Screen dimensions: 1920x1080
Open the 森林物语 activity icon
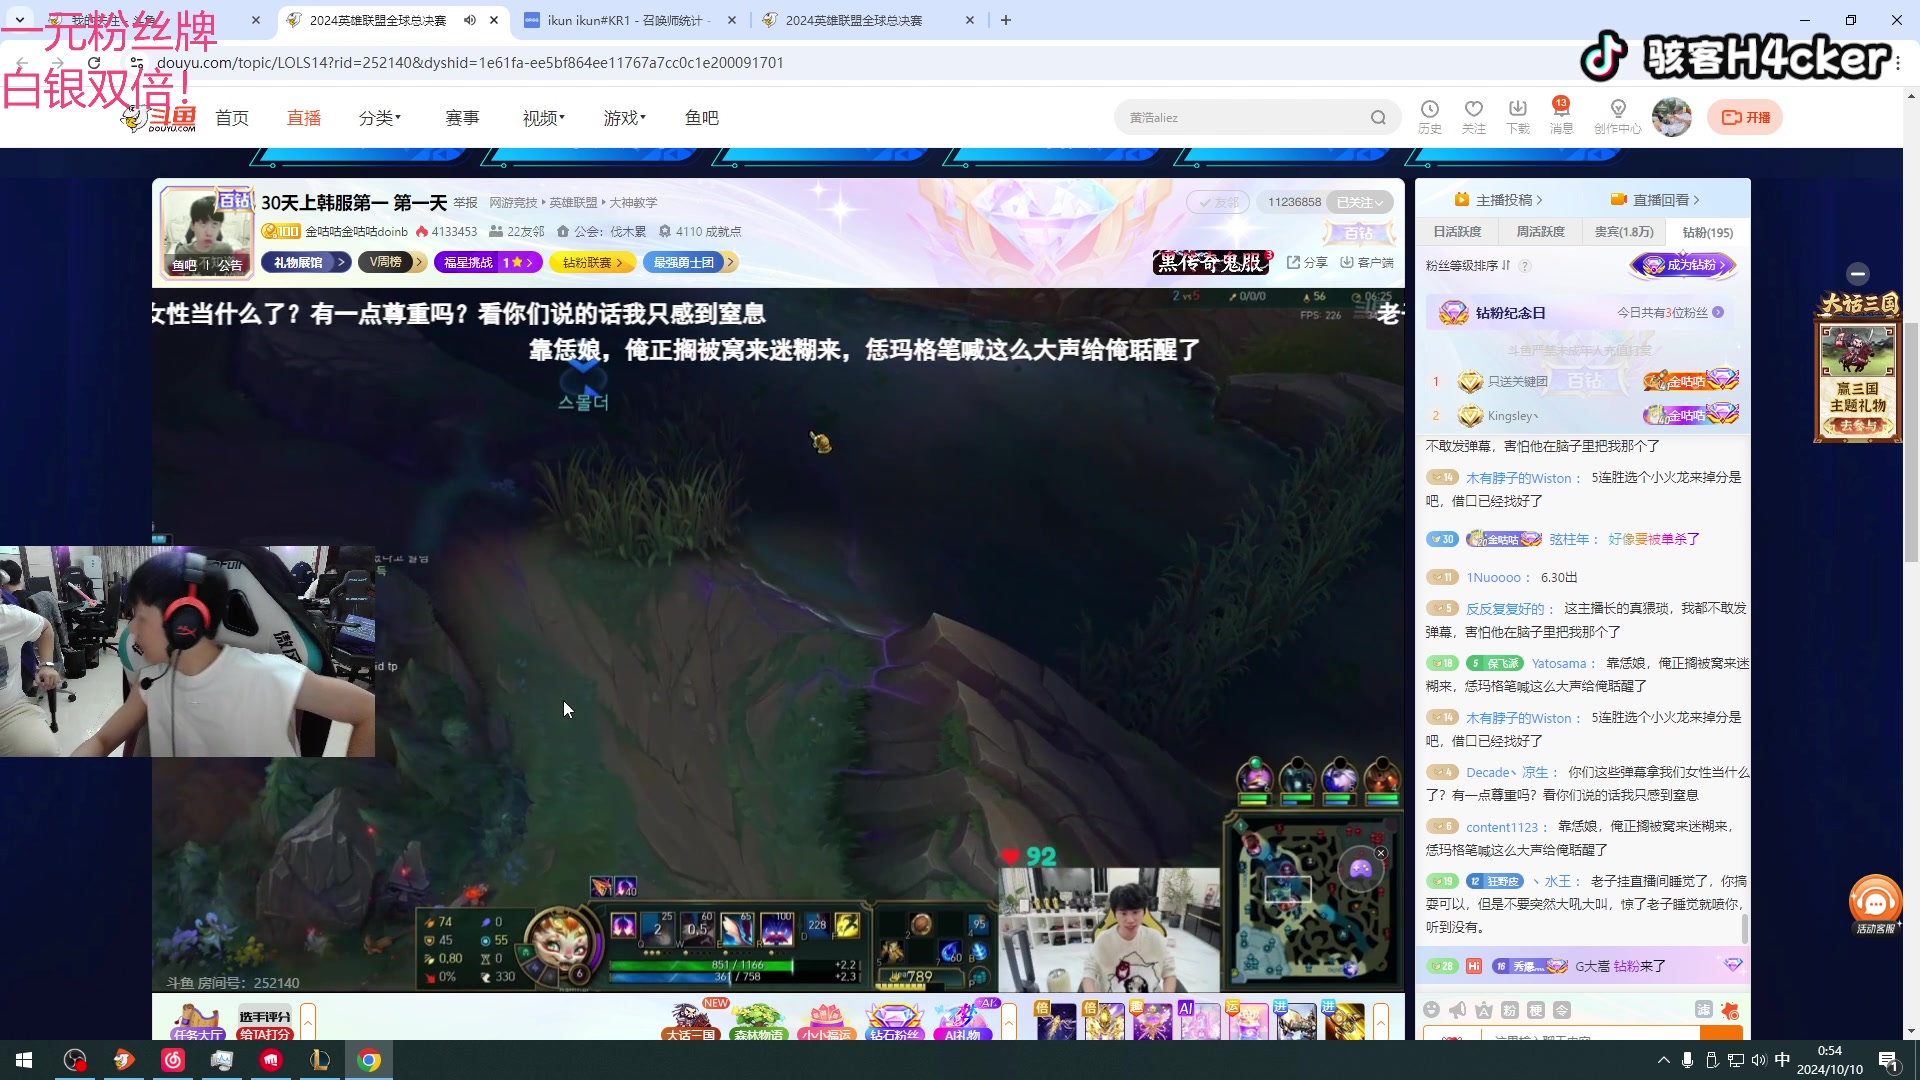point(758,1022)
